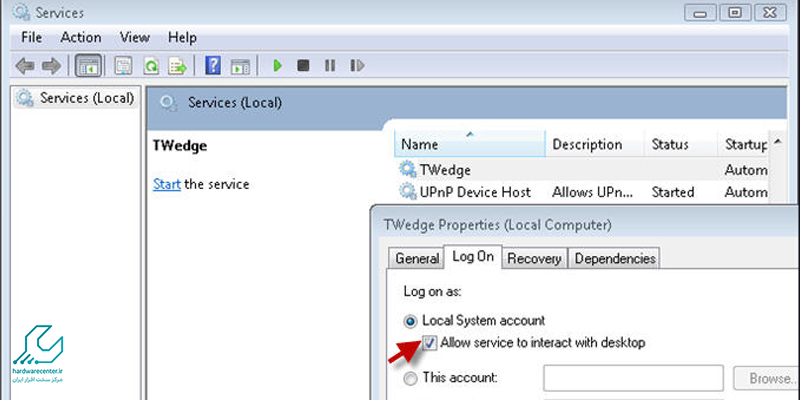This screenshot has height=400, width=800.
Task: Click the Back arrow in the toolbar
Action: click(24, 66)
